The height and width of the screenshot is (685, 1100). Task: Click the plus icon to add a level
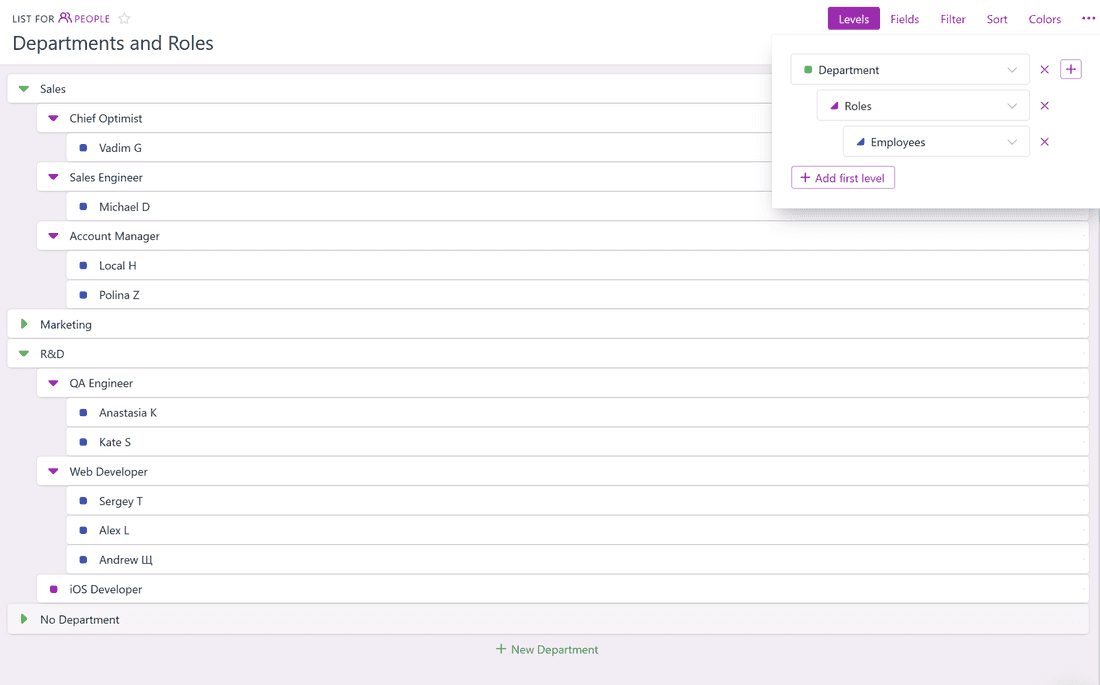pyautogui.click(x=1071, y=69)
